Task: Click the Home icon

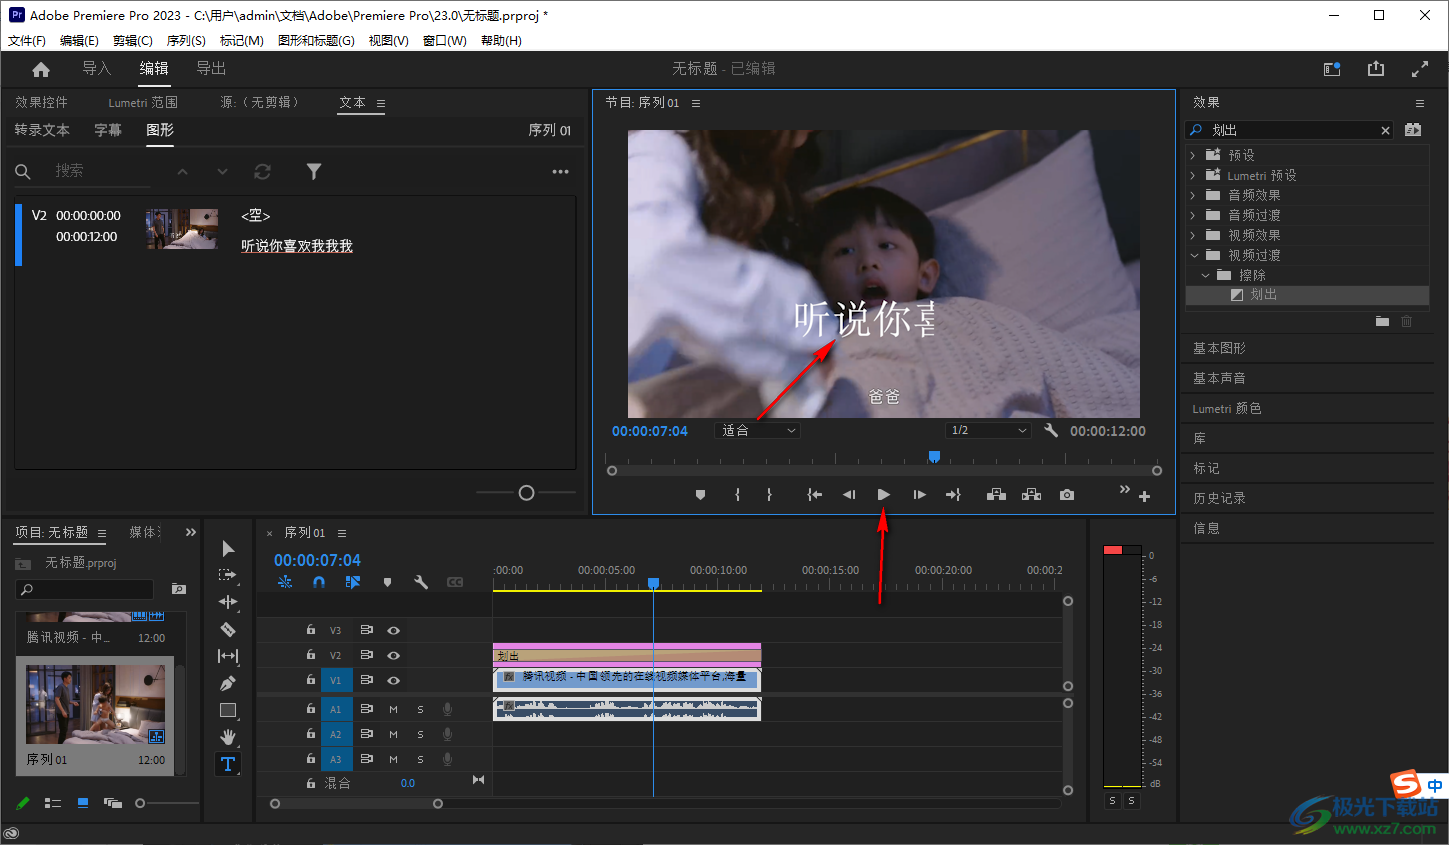Action: tap(41, 69)
